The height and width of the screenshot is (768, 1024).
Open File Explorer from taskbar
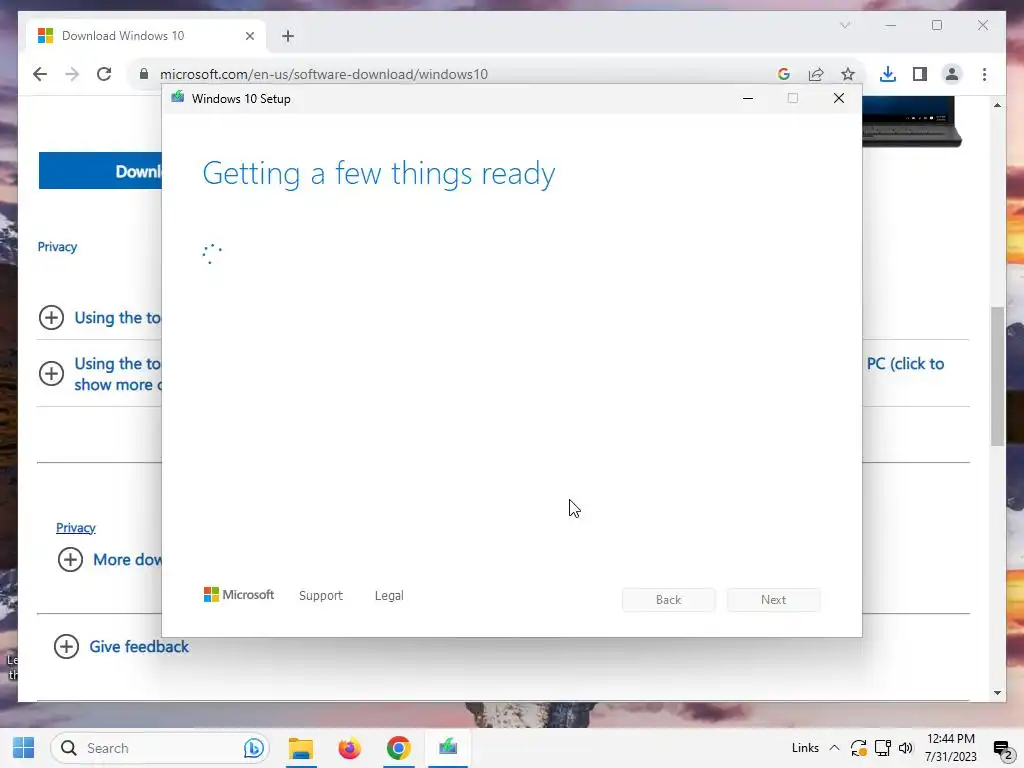coord(301,748)
